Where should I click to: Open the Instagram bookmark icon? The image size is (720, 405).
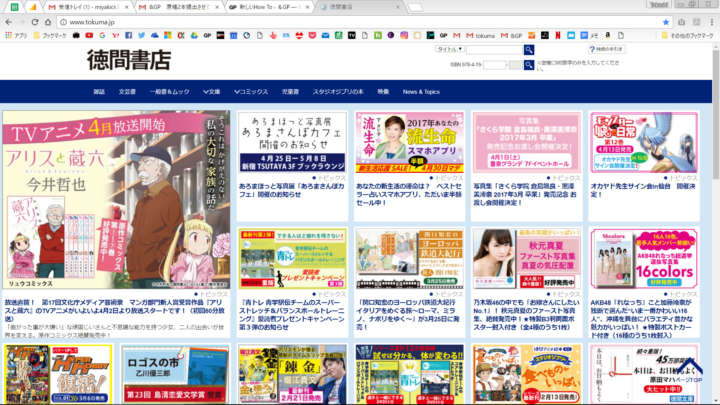click(404, 35)
